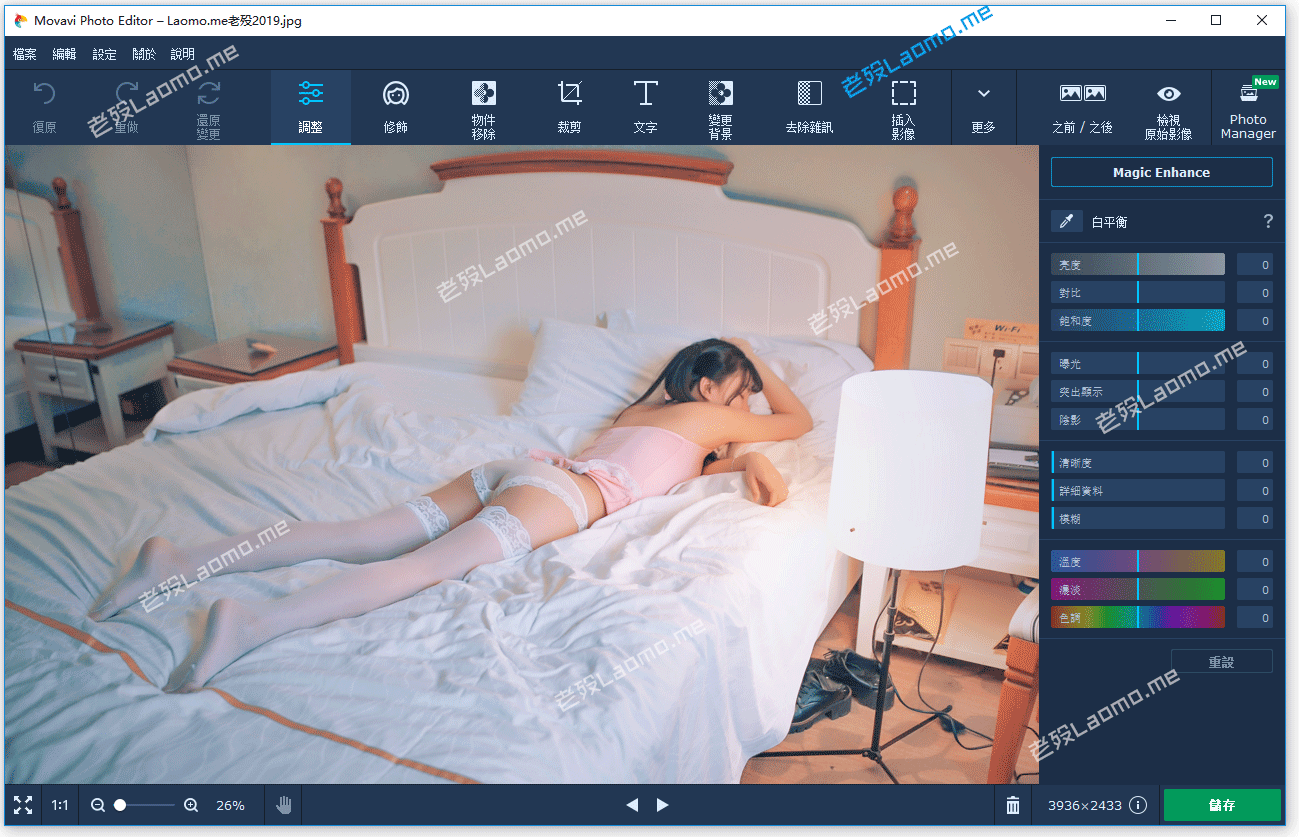
Task: Select the Object Removal (物件移除) tool
Action: tap(484, 108)
